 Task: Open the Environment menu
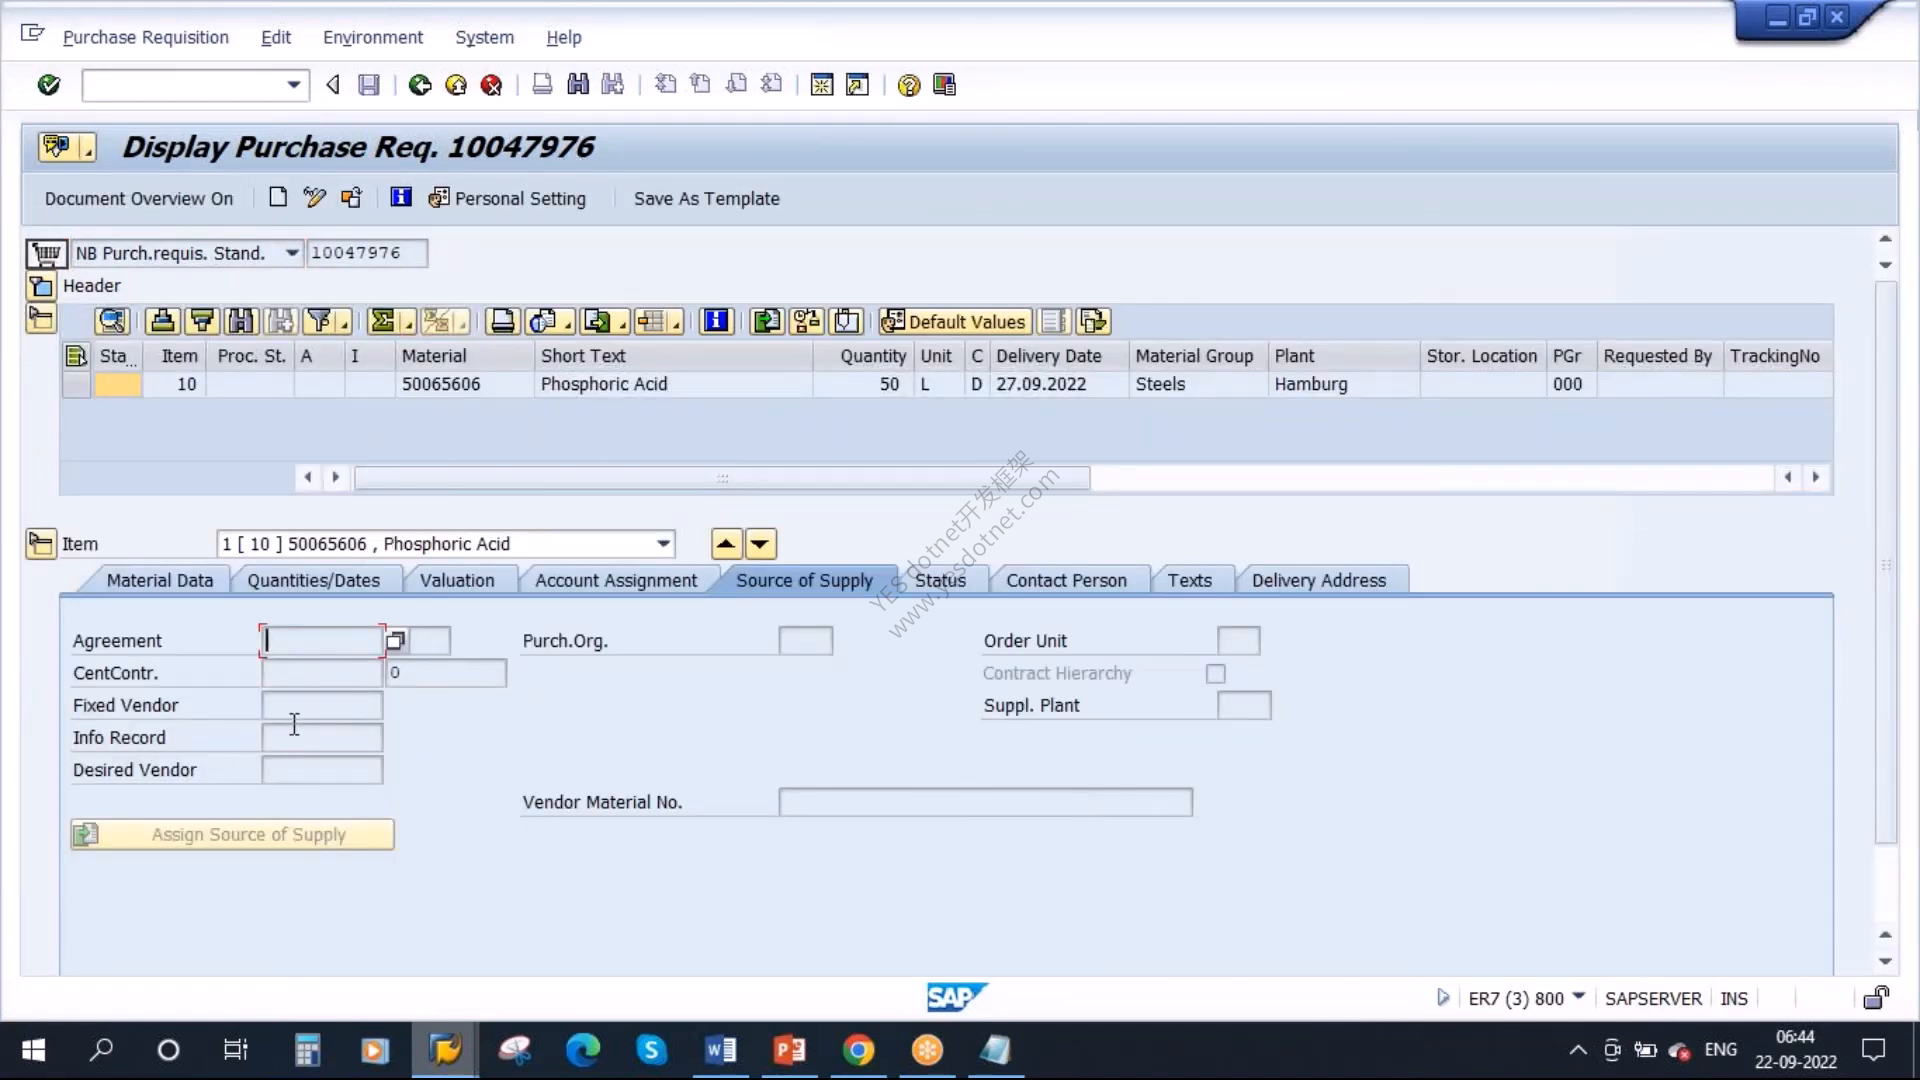pyautogui.click(x=373, y=37)
